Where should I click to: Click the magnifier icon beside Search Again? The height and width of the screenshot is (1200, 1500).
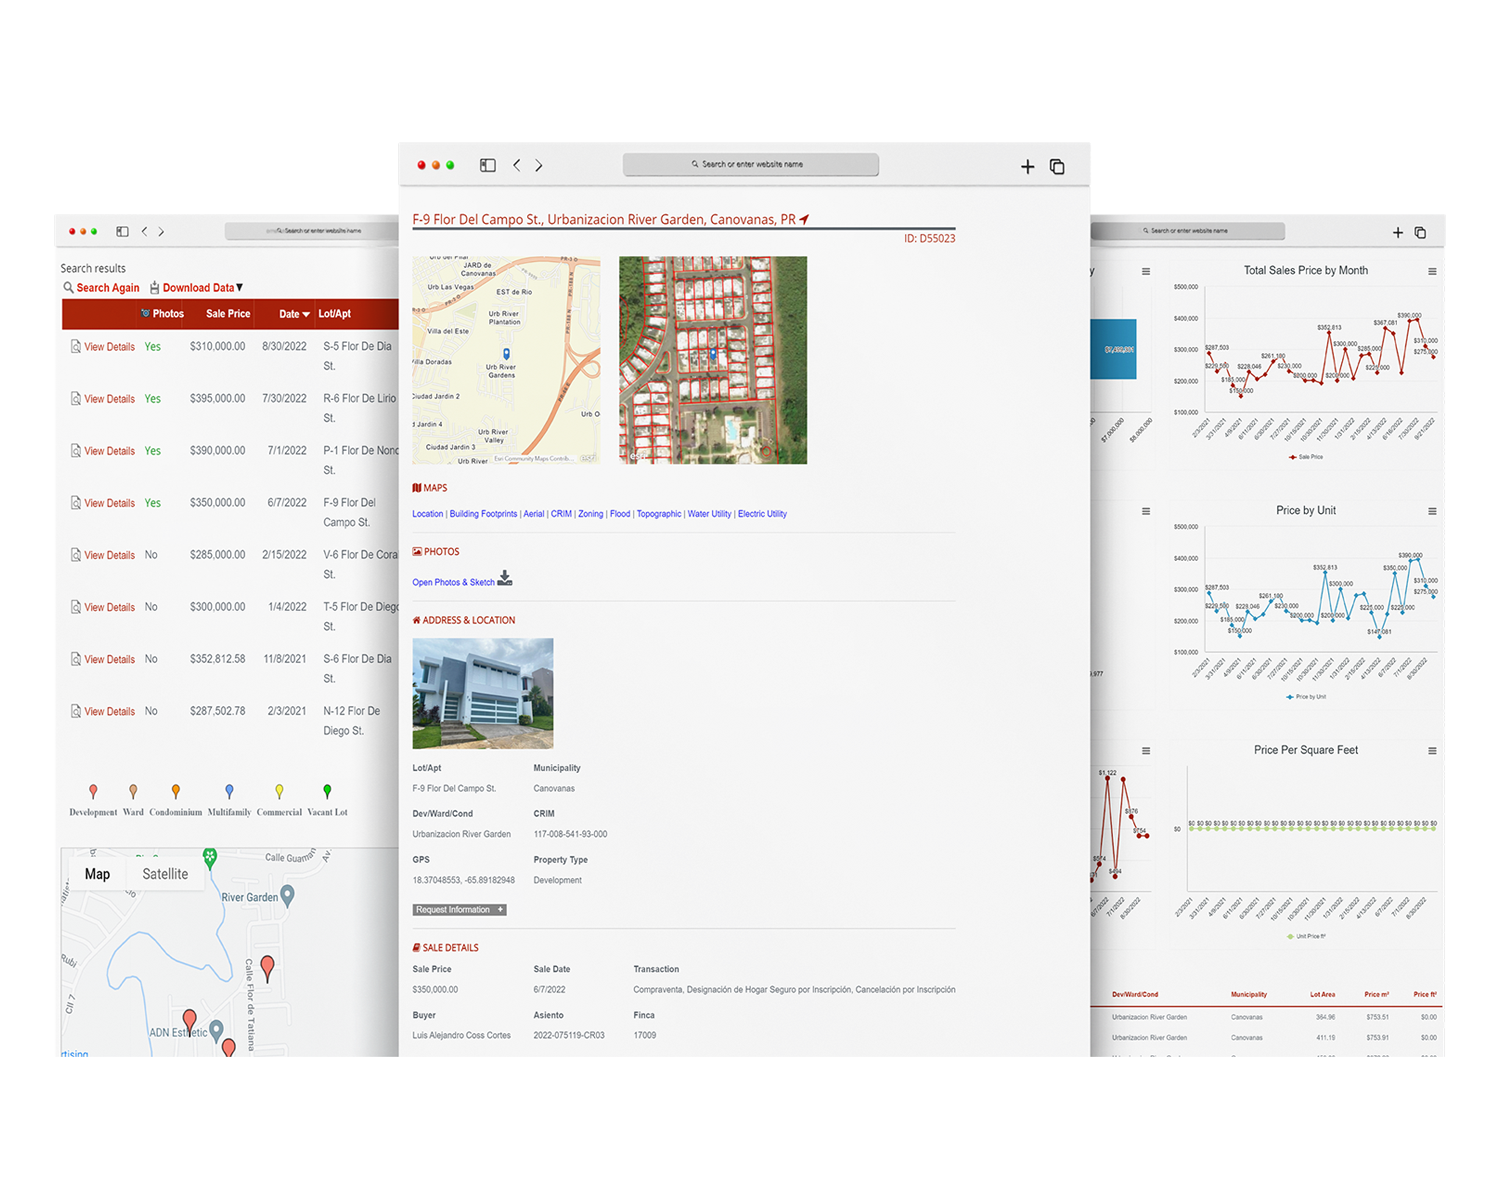click(x=69, y=288)
